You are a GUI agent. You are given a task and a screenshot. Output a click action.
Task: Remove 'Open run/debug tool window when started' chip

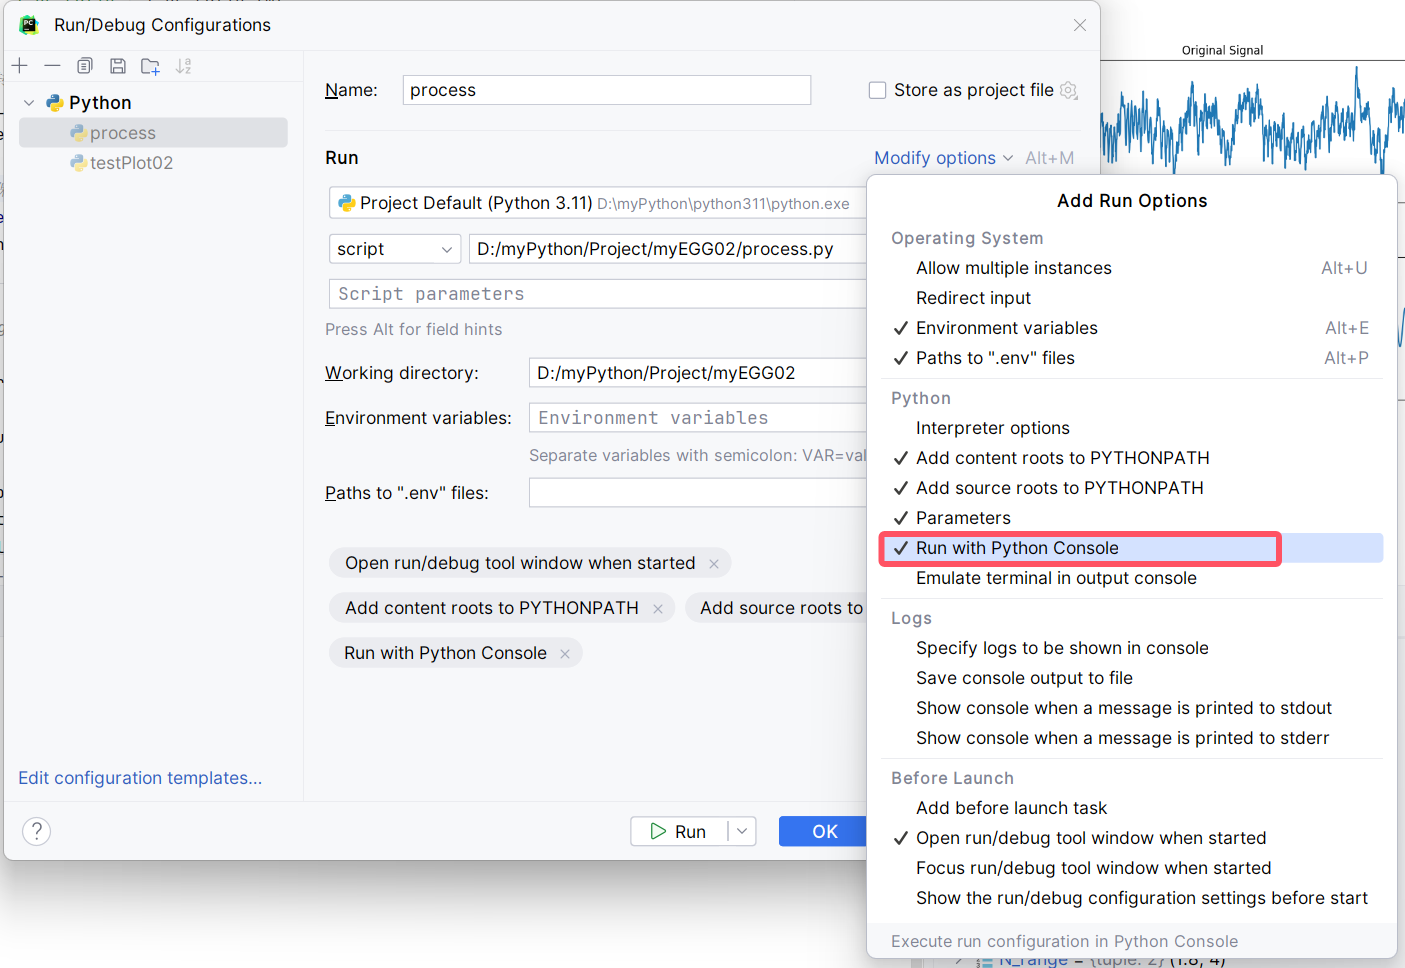point(714,564)
